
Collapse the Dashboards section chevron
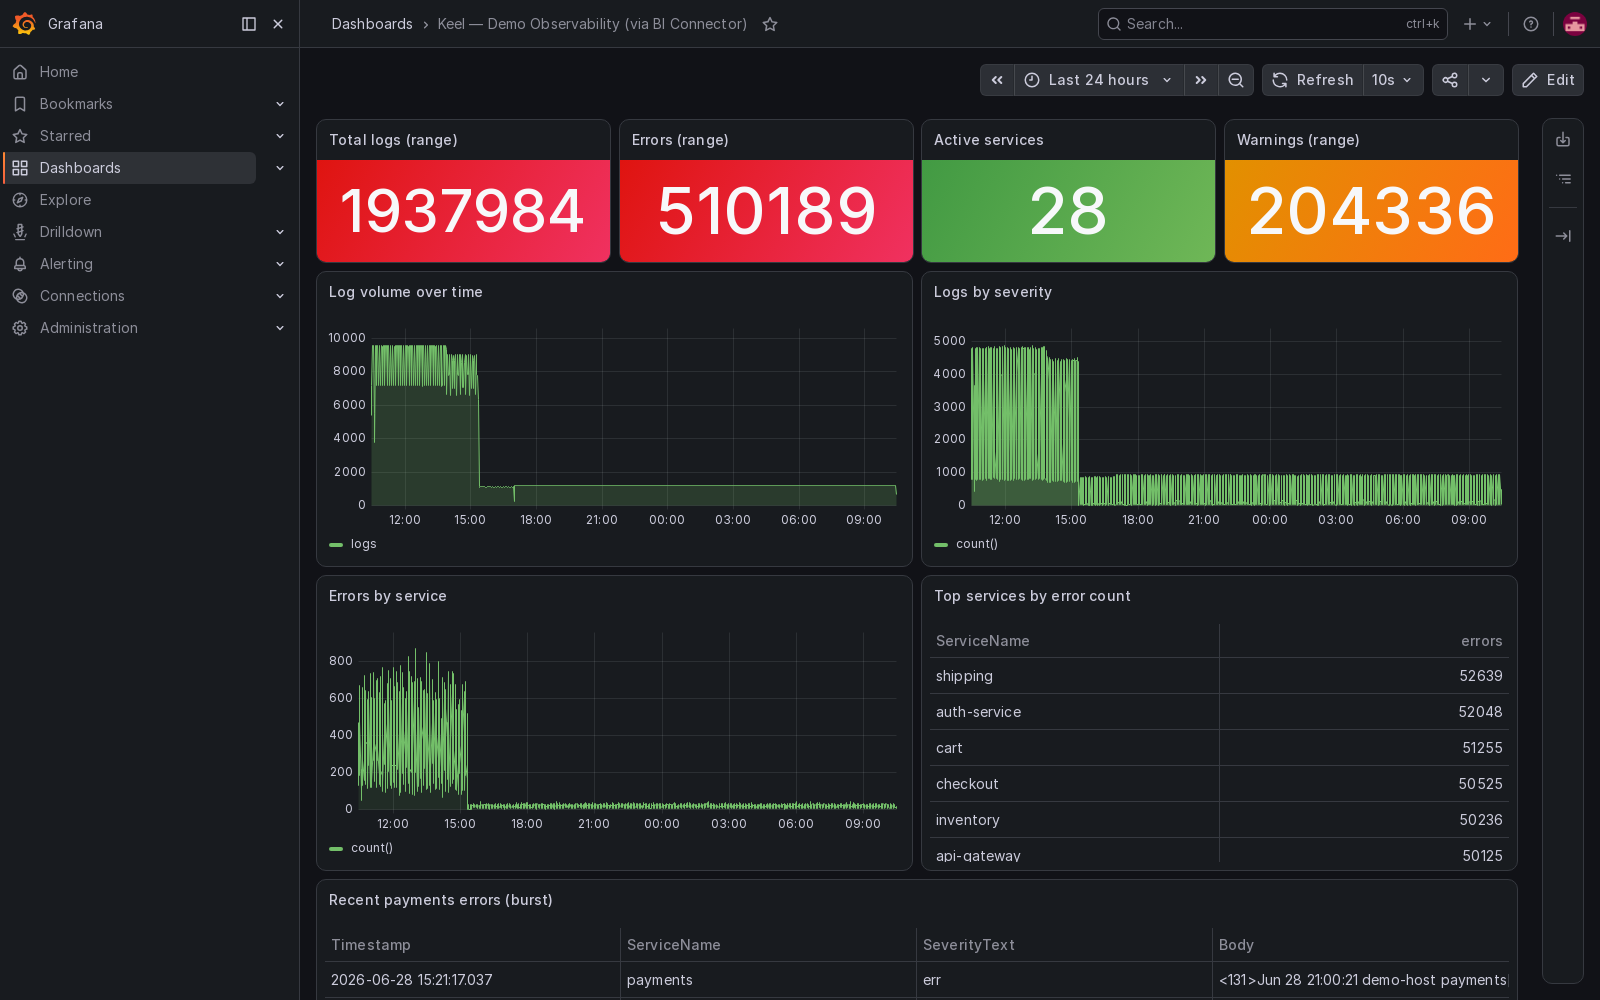[x=280, y=168]
